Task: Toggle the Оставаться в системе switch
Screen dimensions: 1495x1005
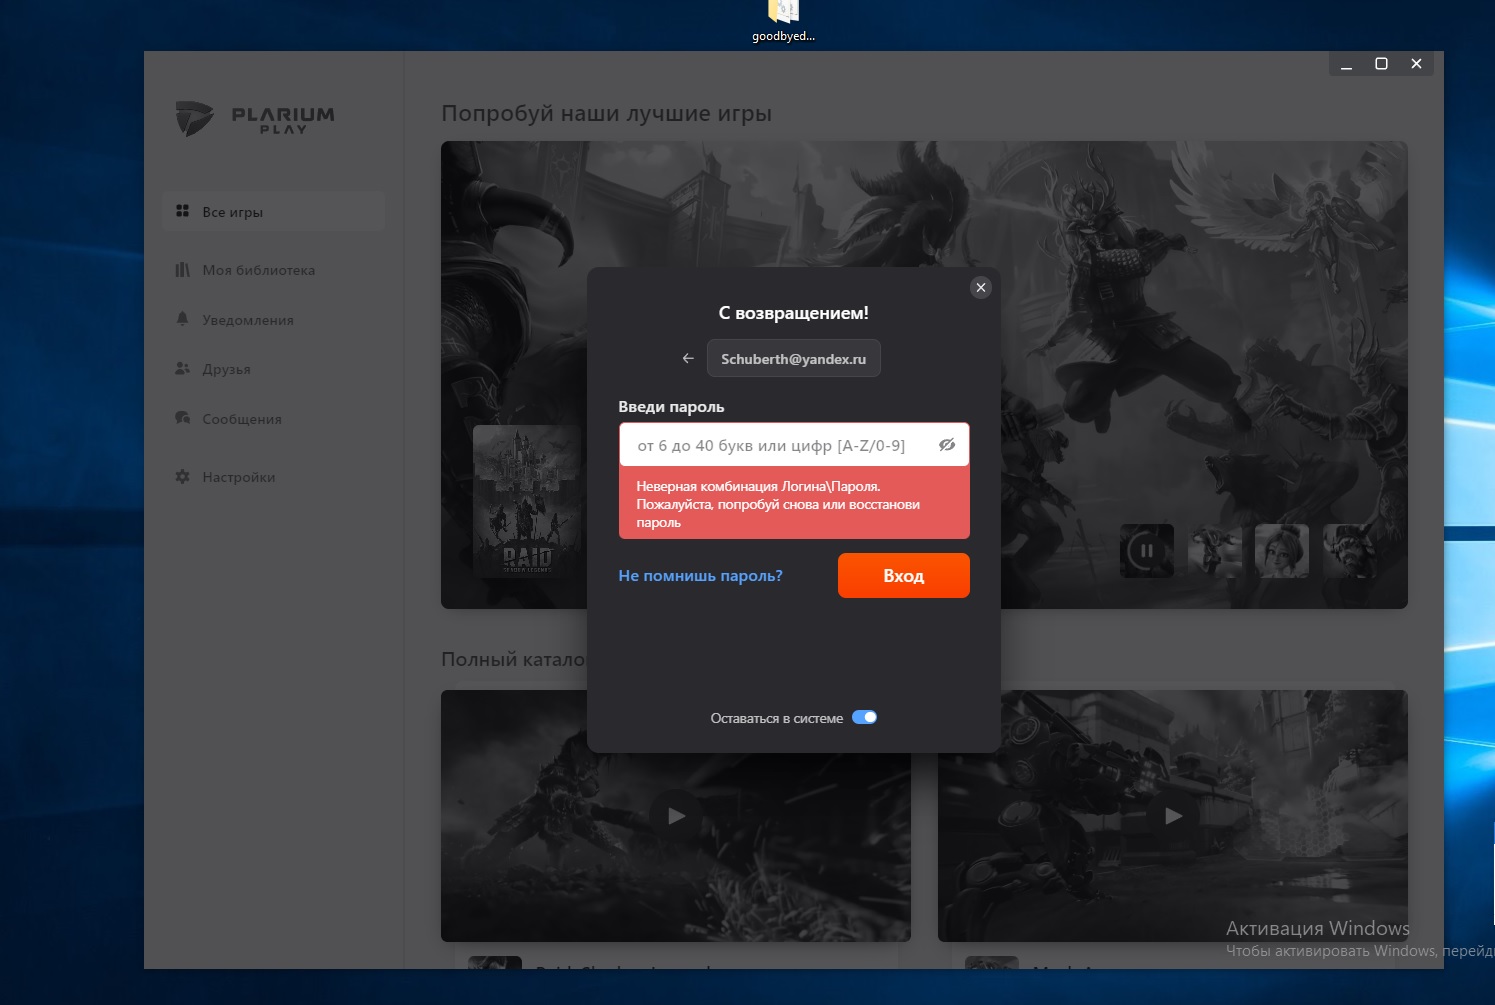Action: point(864,717)
